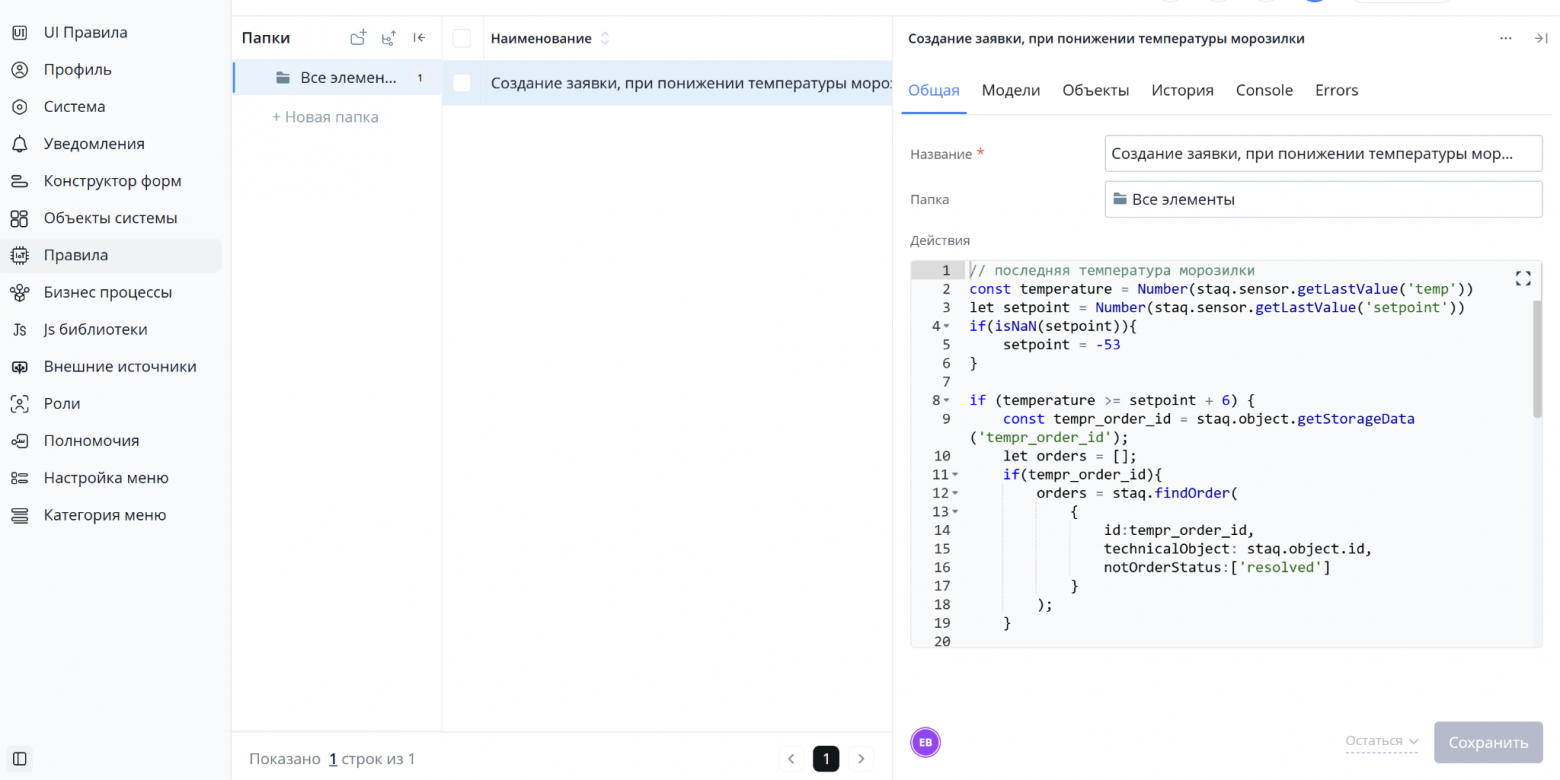Tick the select-all checkbox in the table header

point(462,38)
